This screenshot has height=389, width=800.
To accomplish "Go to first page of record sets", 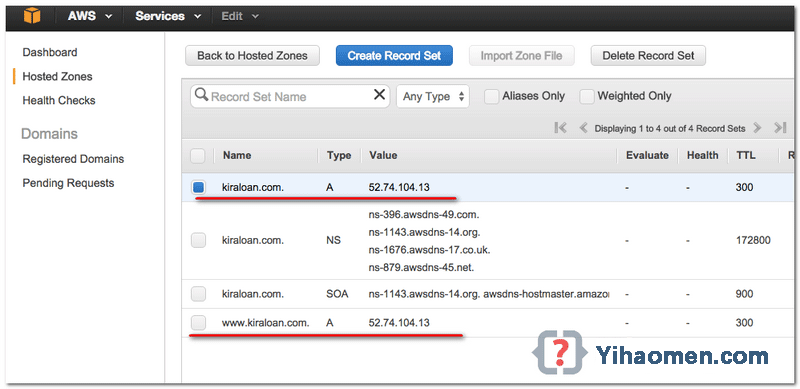I will [x=560, y=128].
